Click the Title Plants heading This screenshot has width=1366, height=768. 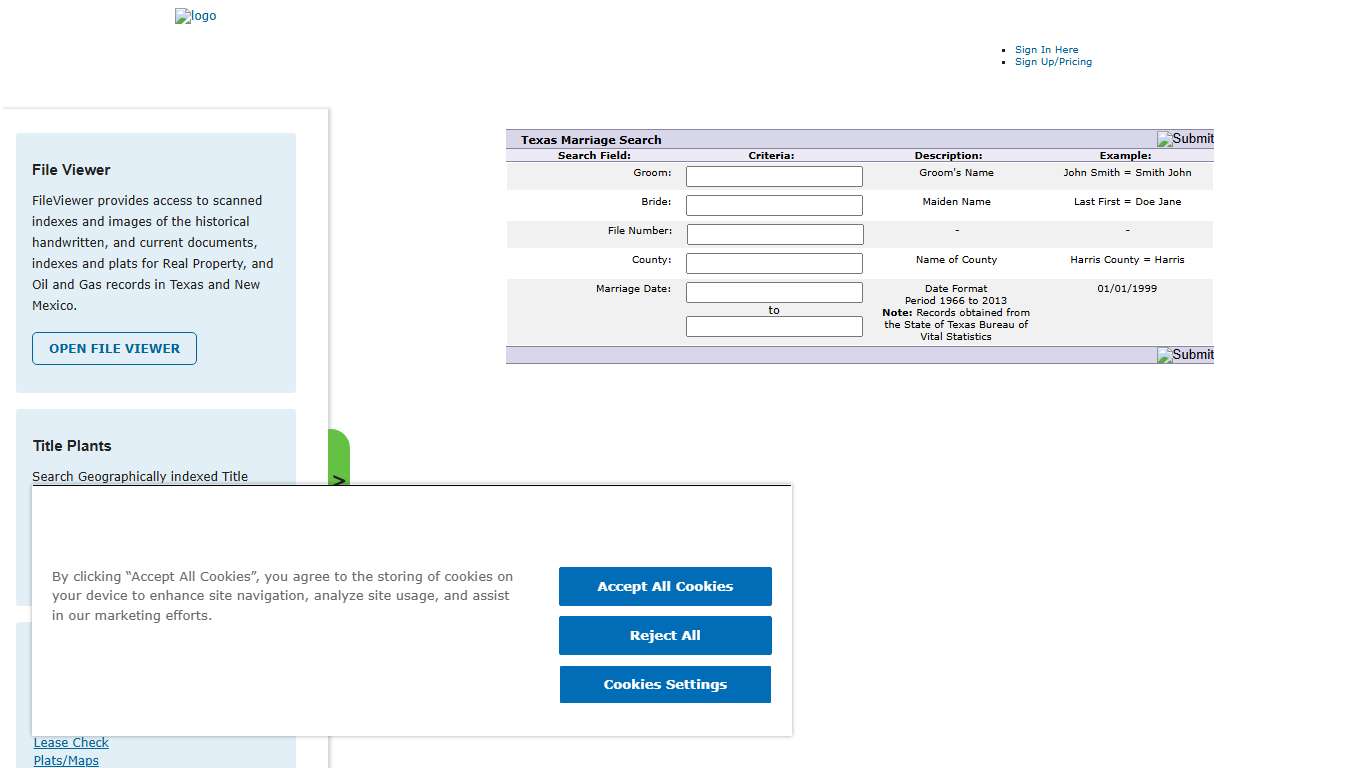pyautogui.click(x=71, y=446)
